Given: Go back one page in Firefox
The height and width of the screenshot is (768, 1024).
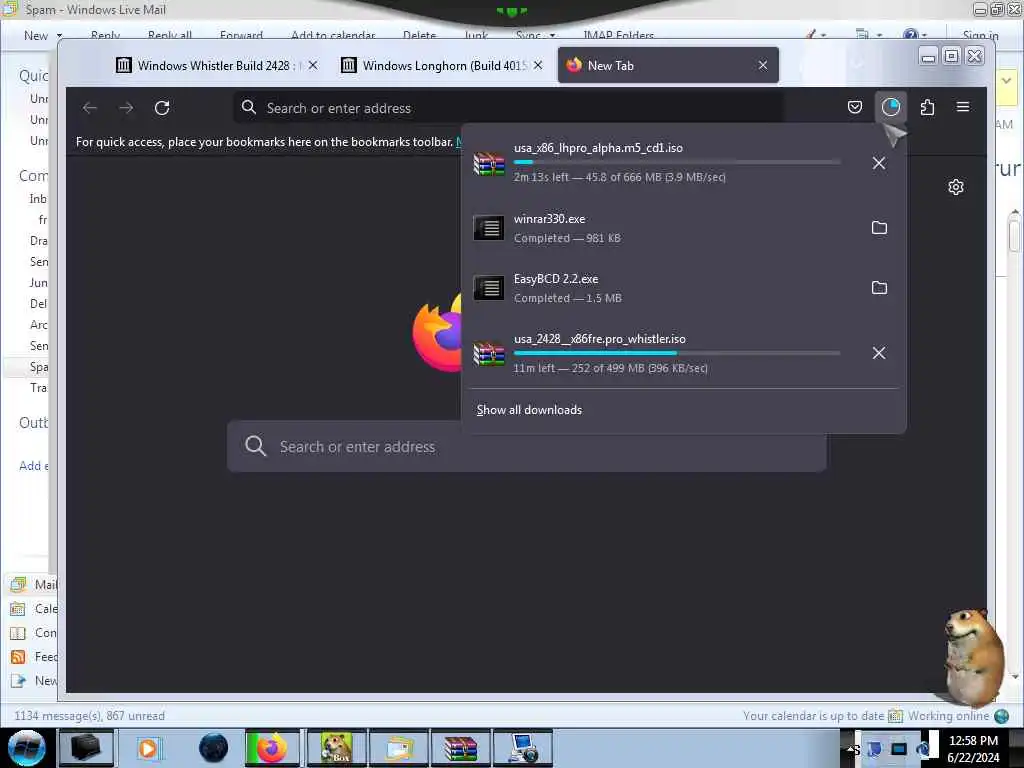Looking at the screenshot, I should (90, 108).
